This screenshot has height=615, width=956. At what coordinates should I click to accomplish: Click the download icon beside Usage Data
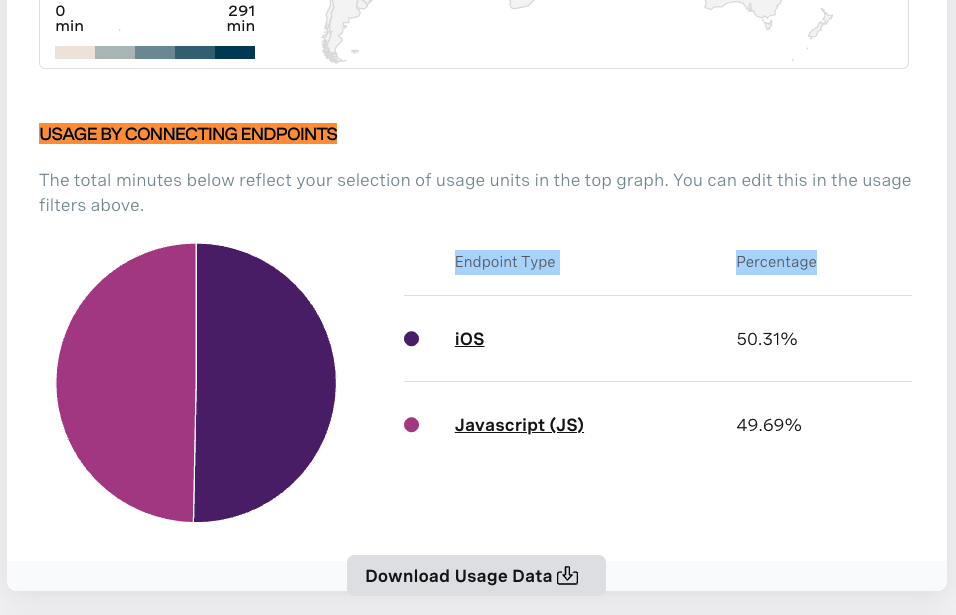(x=567, y=575)
